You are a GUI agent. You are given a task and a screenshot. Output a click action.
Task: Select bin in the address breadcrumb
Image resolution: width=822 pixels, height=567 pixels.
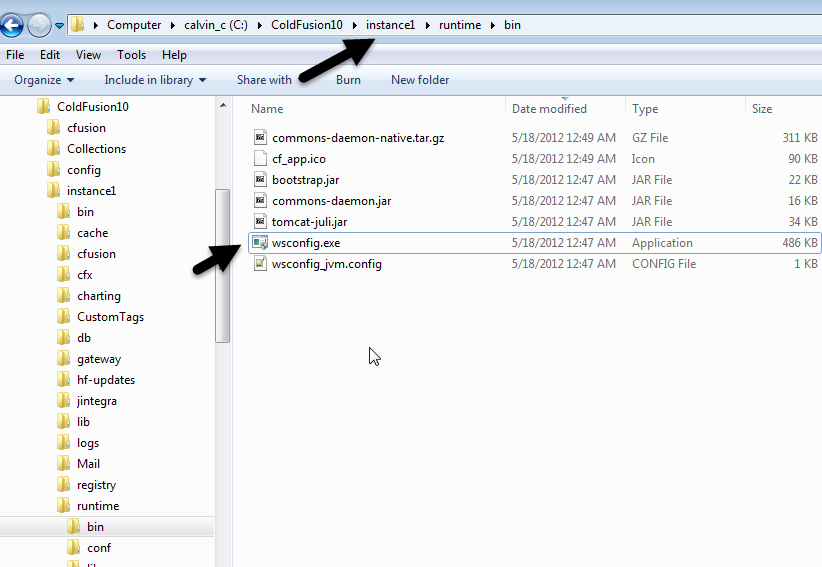(512, 25)
